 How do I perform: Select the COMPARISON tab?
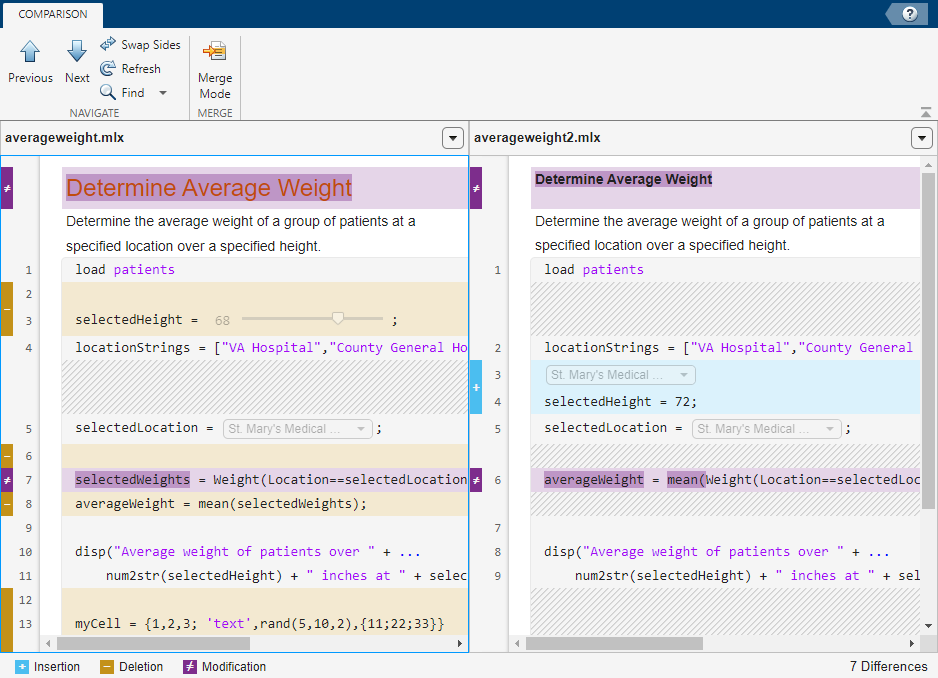[52, 14]
